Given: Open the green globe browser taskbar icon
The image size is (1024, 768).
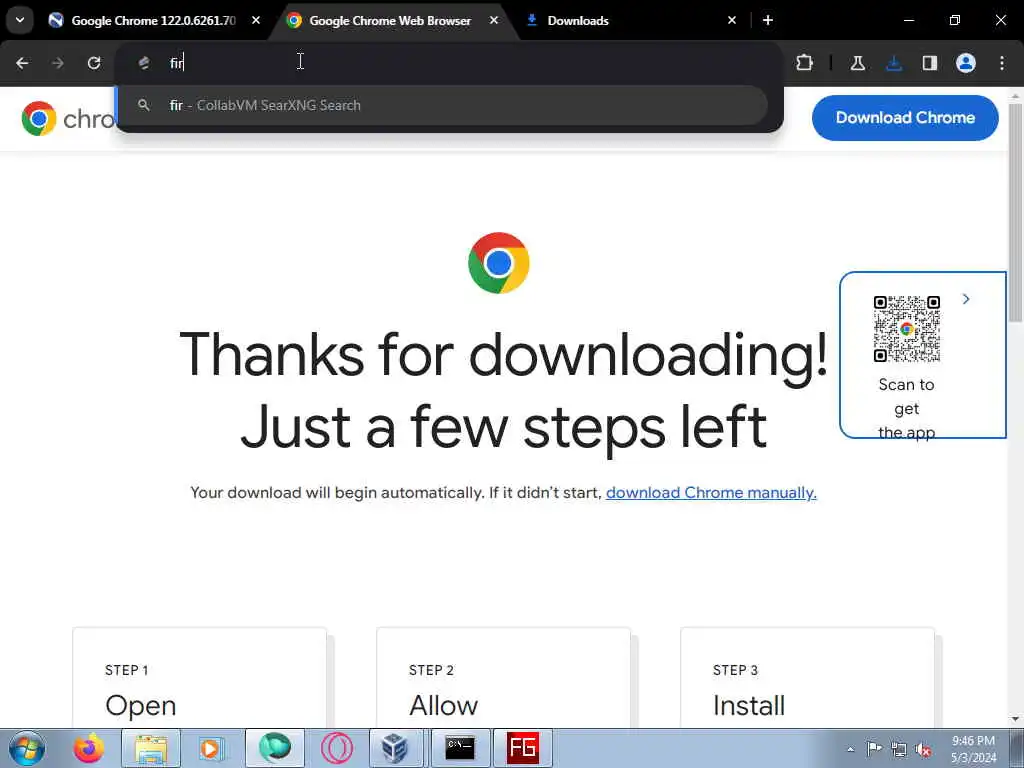Looking at the screenshot, I should click(275, 748).
